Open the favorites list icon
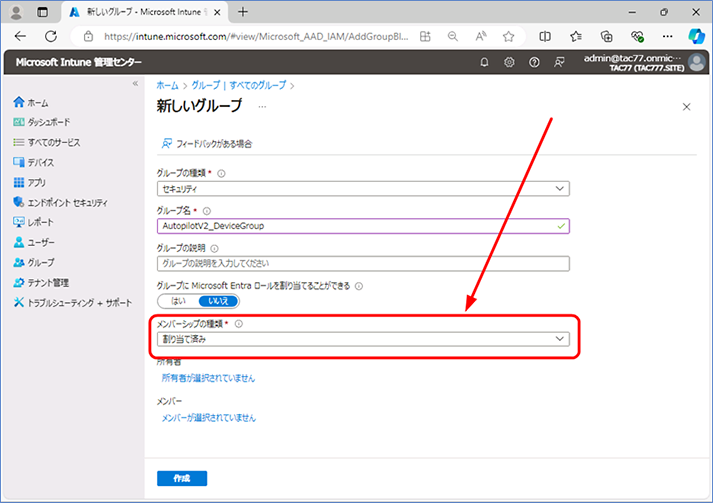 pos(576,36)
